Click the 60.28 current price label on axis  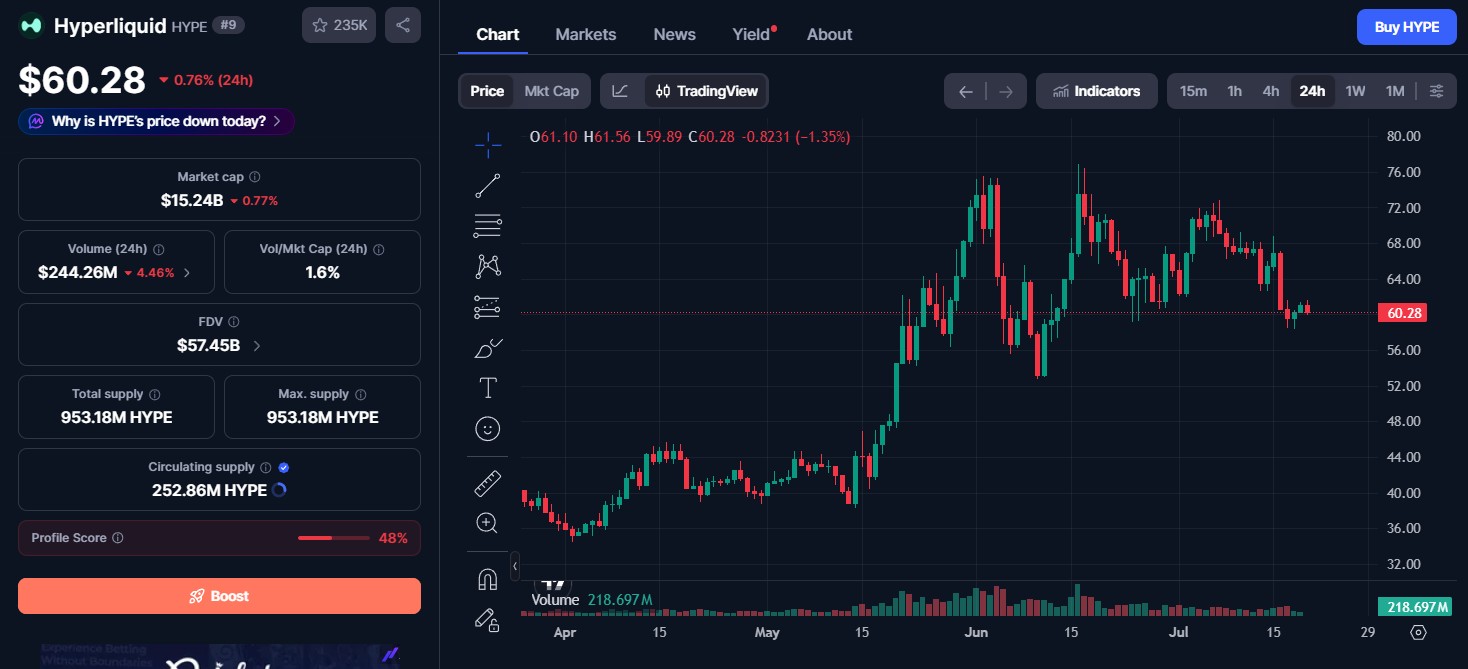point(1404,313)
